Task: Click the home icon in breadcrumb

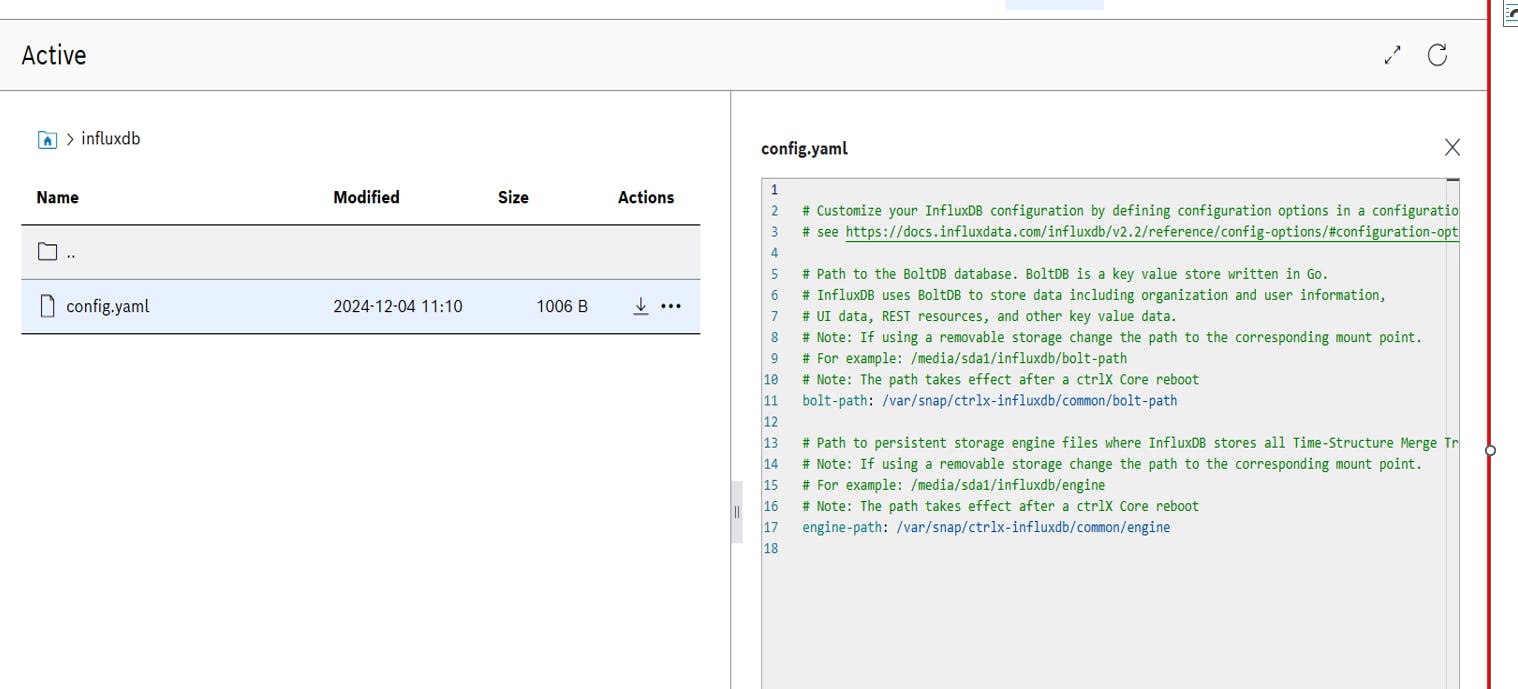Action: click(47, 139)
